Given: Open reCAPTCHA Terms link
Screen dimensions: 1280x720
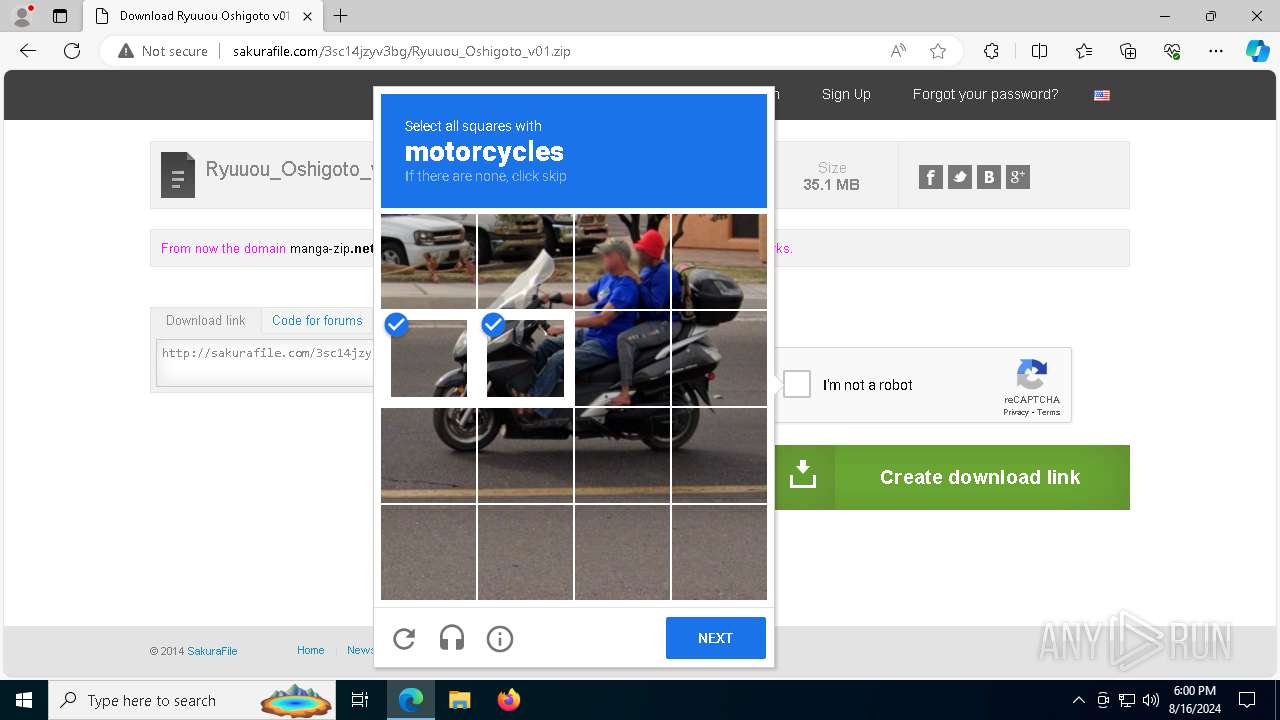Looking at the screenshot, I should pos(1048,412).
